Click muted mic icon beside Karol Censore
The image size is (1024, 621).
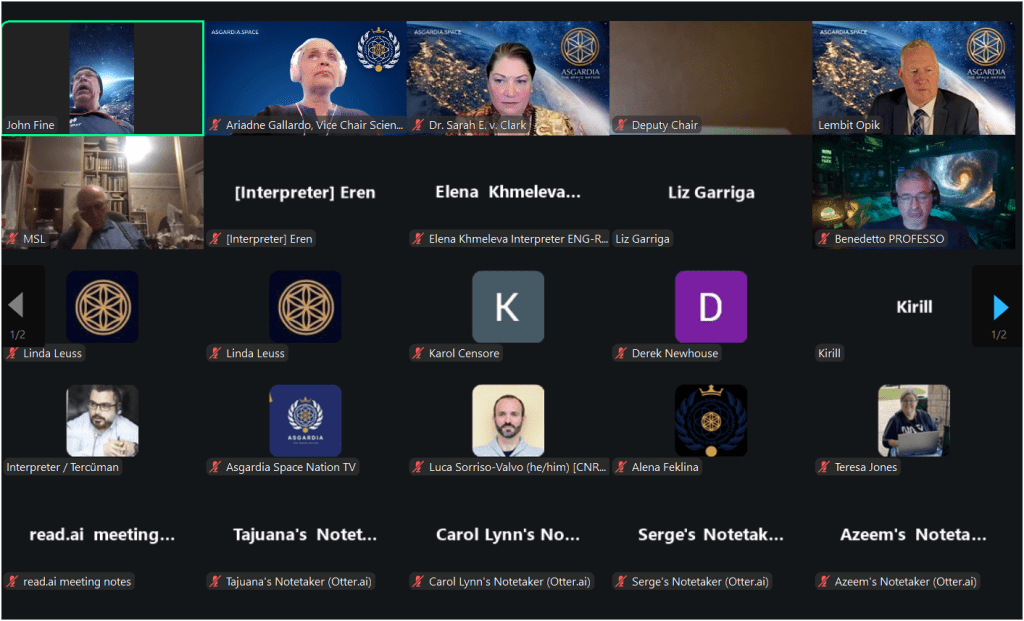click(418, 353)
